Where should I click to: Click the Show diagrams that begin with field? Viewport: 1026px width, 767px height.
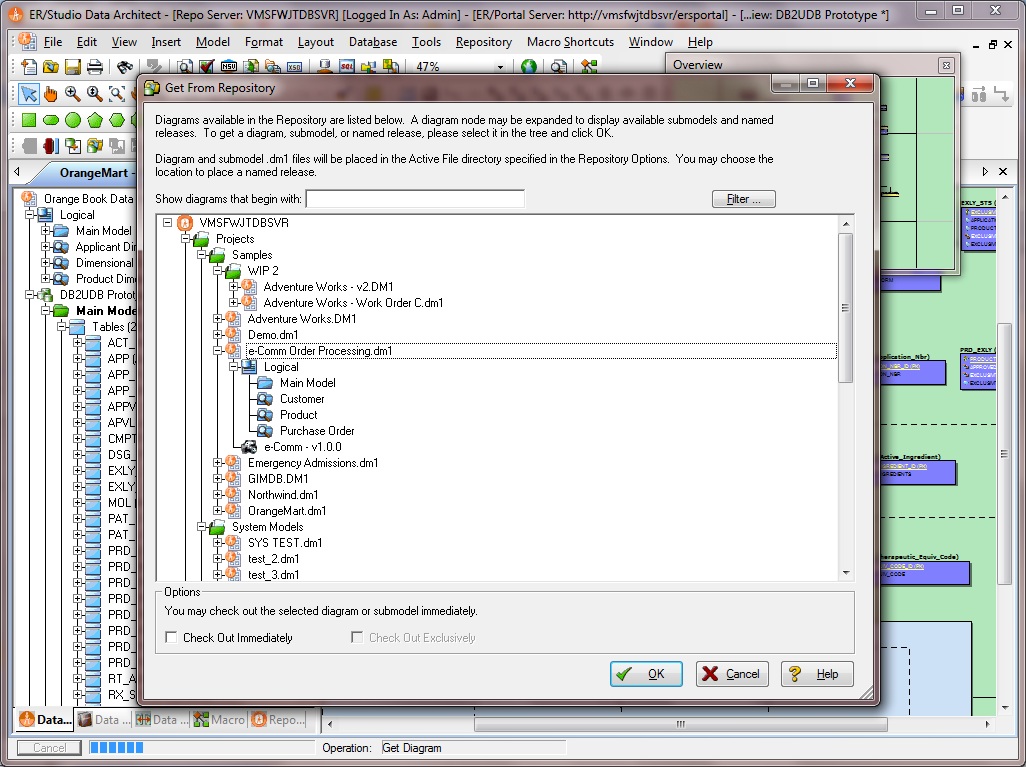415,199
